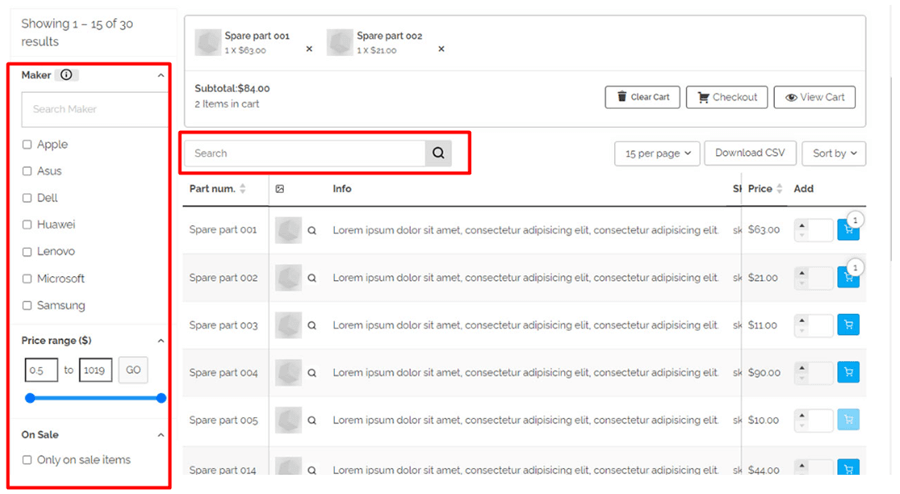Screen dimensions: 900x494
Task: Click the Search Maker input field
Action: point(95,109)
